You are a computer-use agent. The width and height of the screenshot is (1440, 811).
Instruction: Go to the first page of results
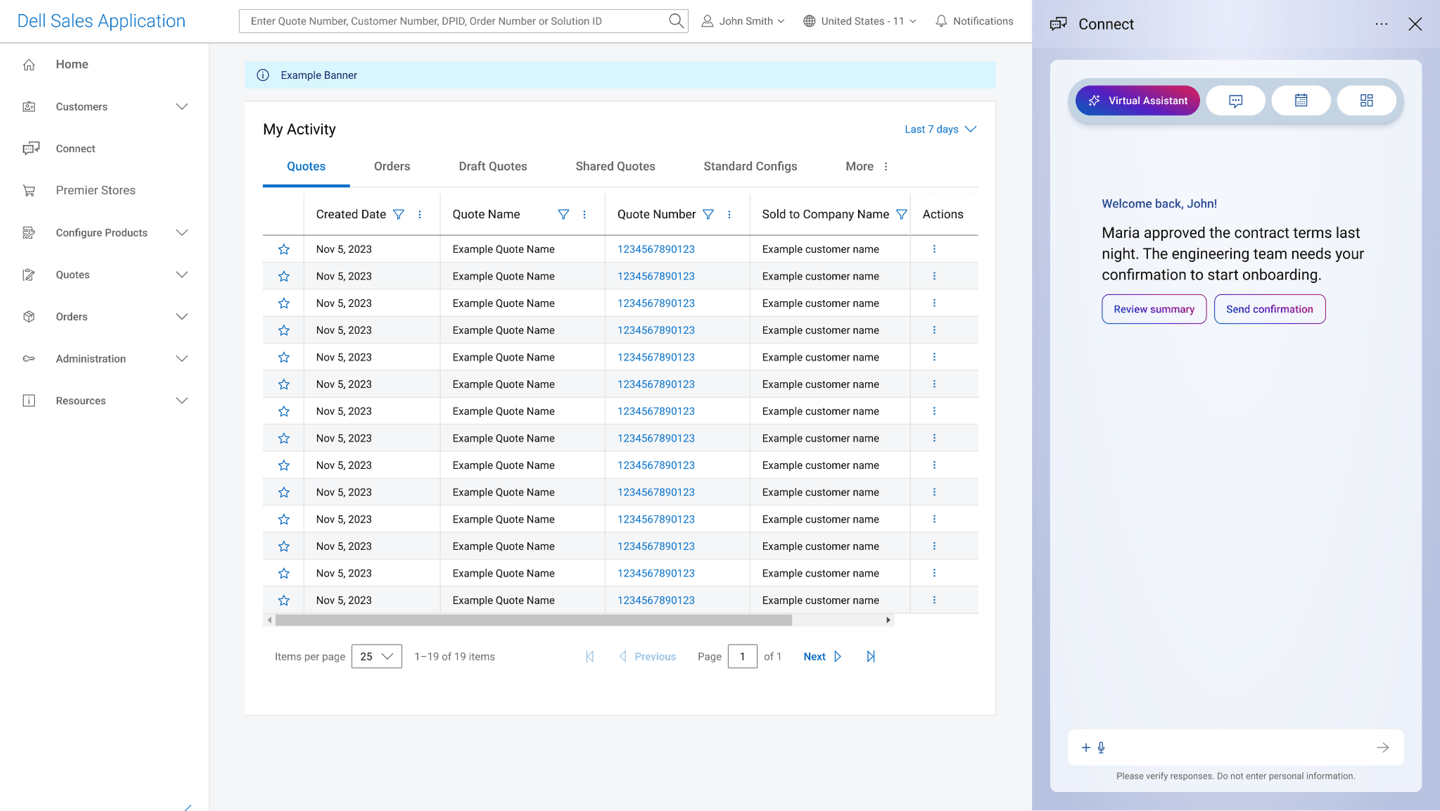point(590,657)
